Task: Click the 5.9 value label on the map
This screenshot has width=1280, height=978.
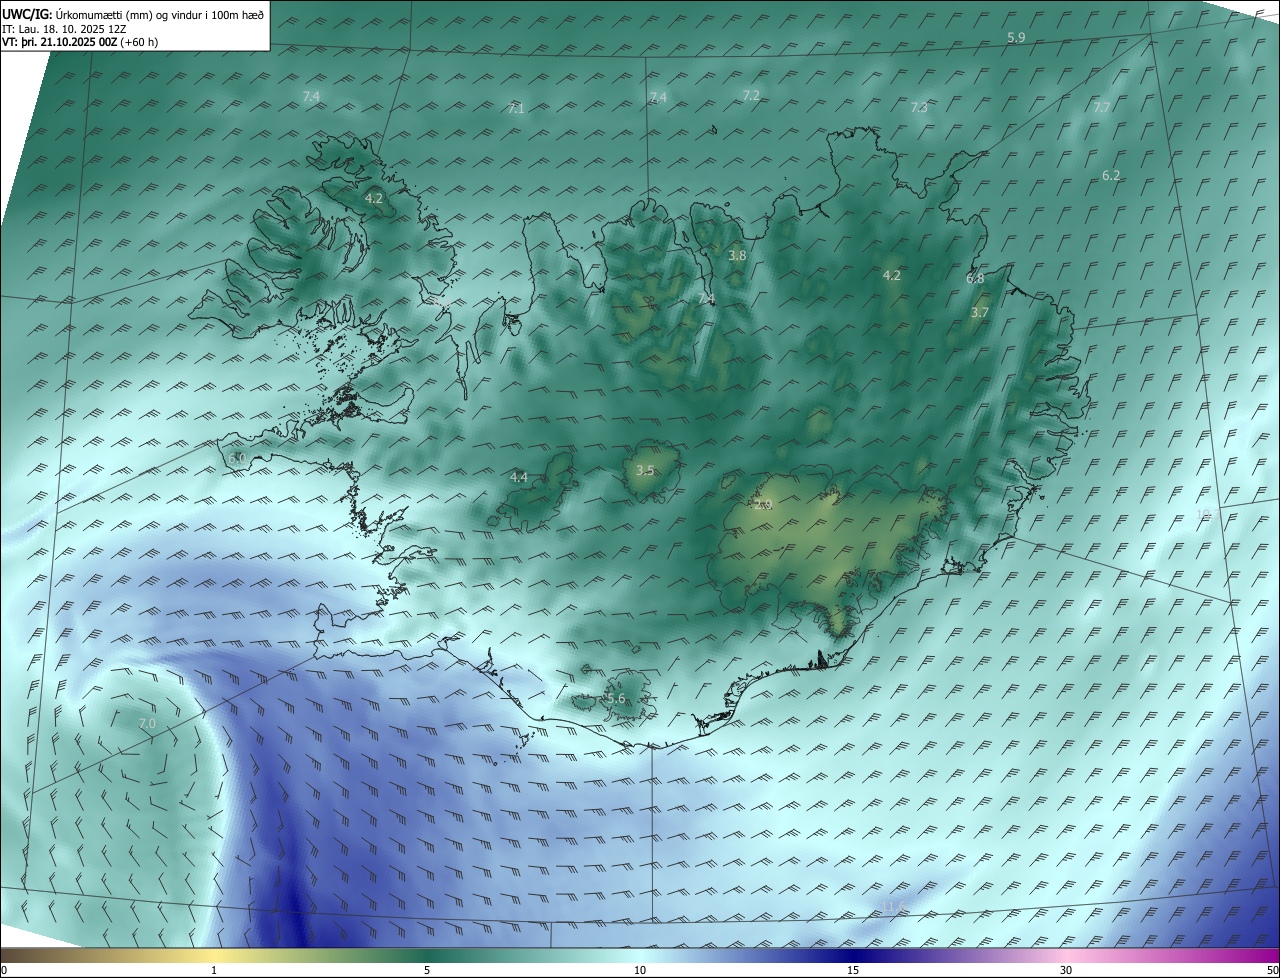Action: [x=1016, y=37]
